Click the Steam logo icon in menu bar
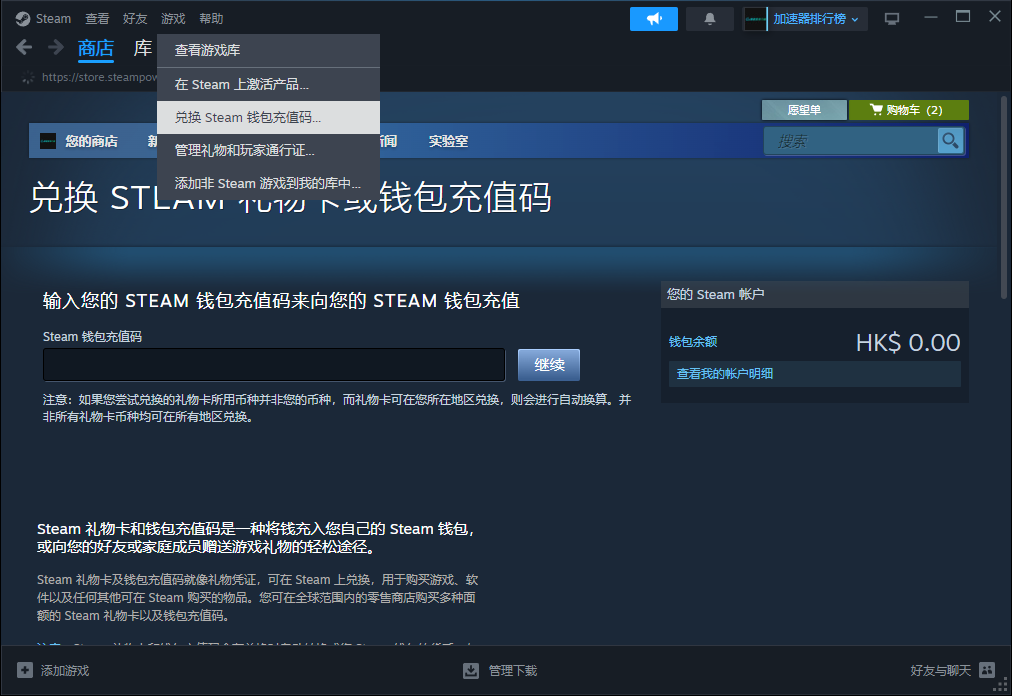The width and height of the screenshot is (1012, 696). (x=23, y=19)
